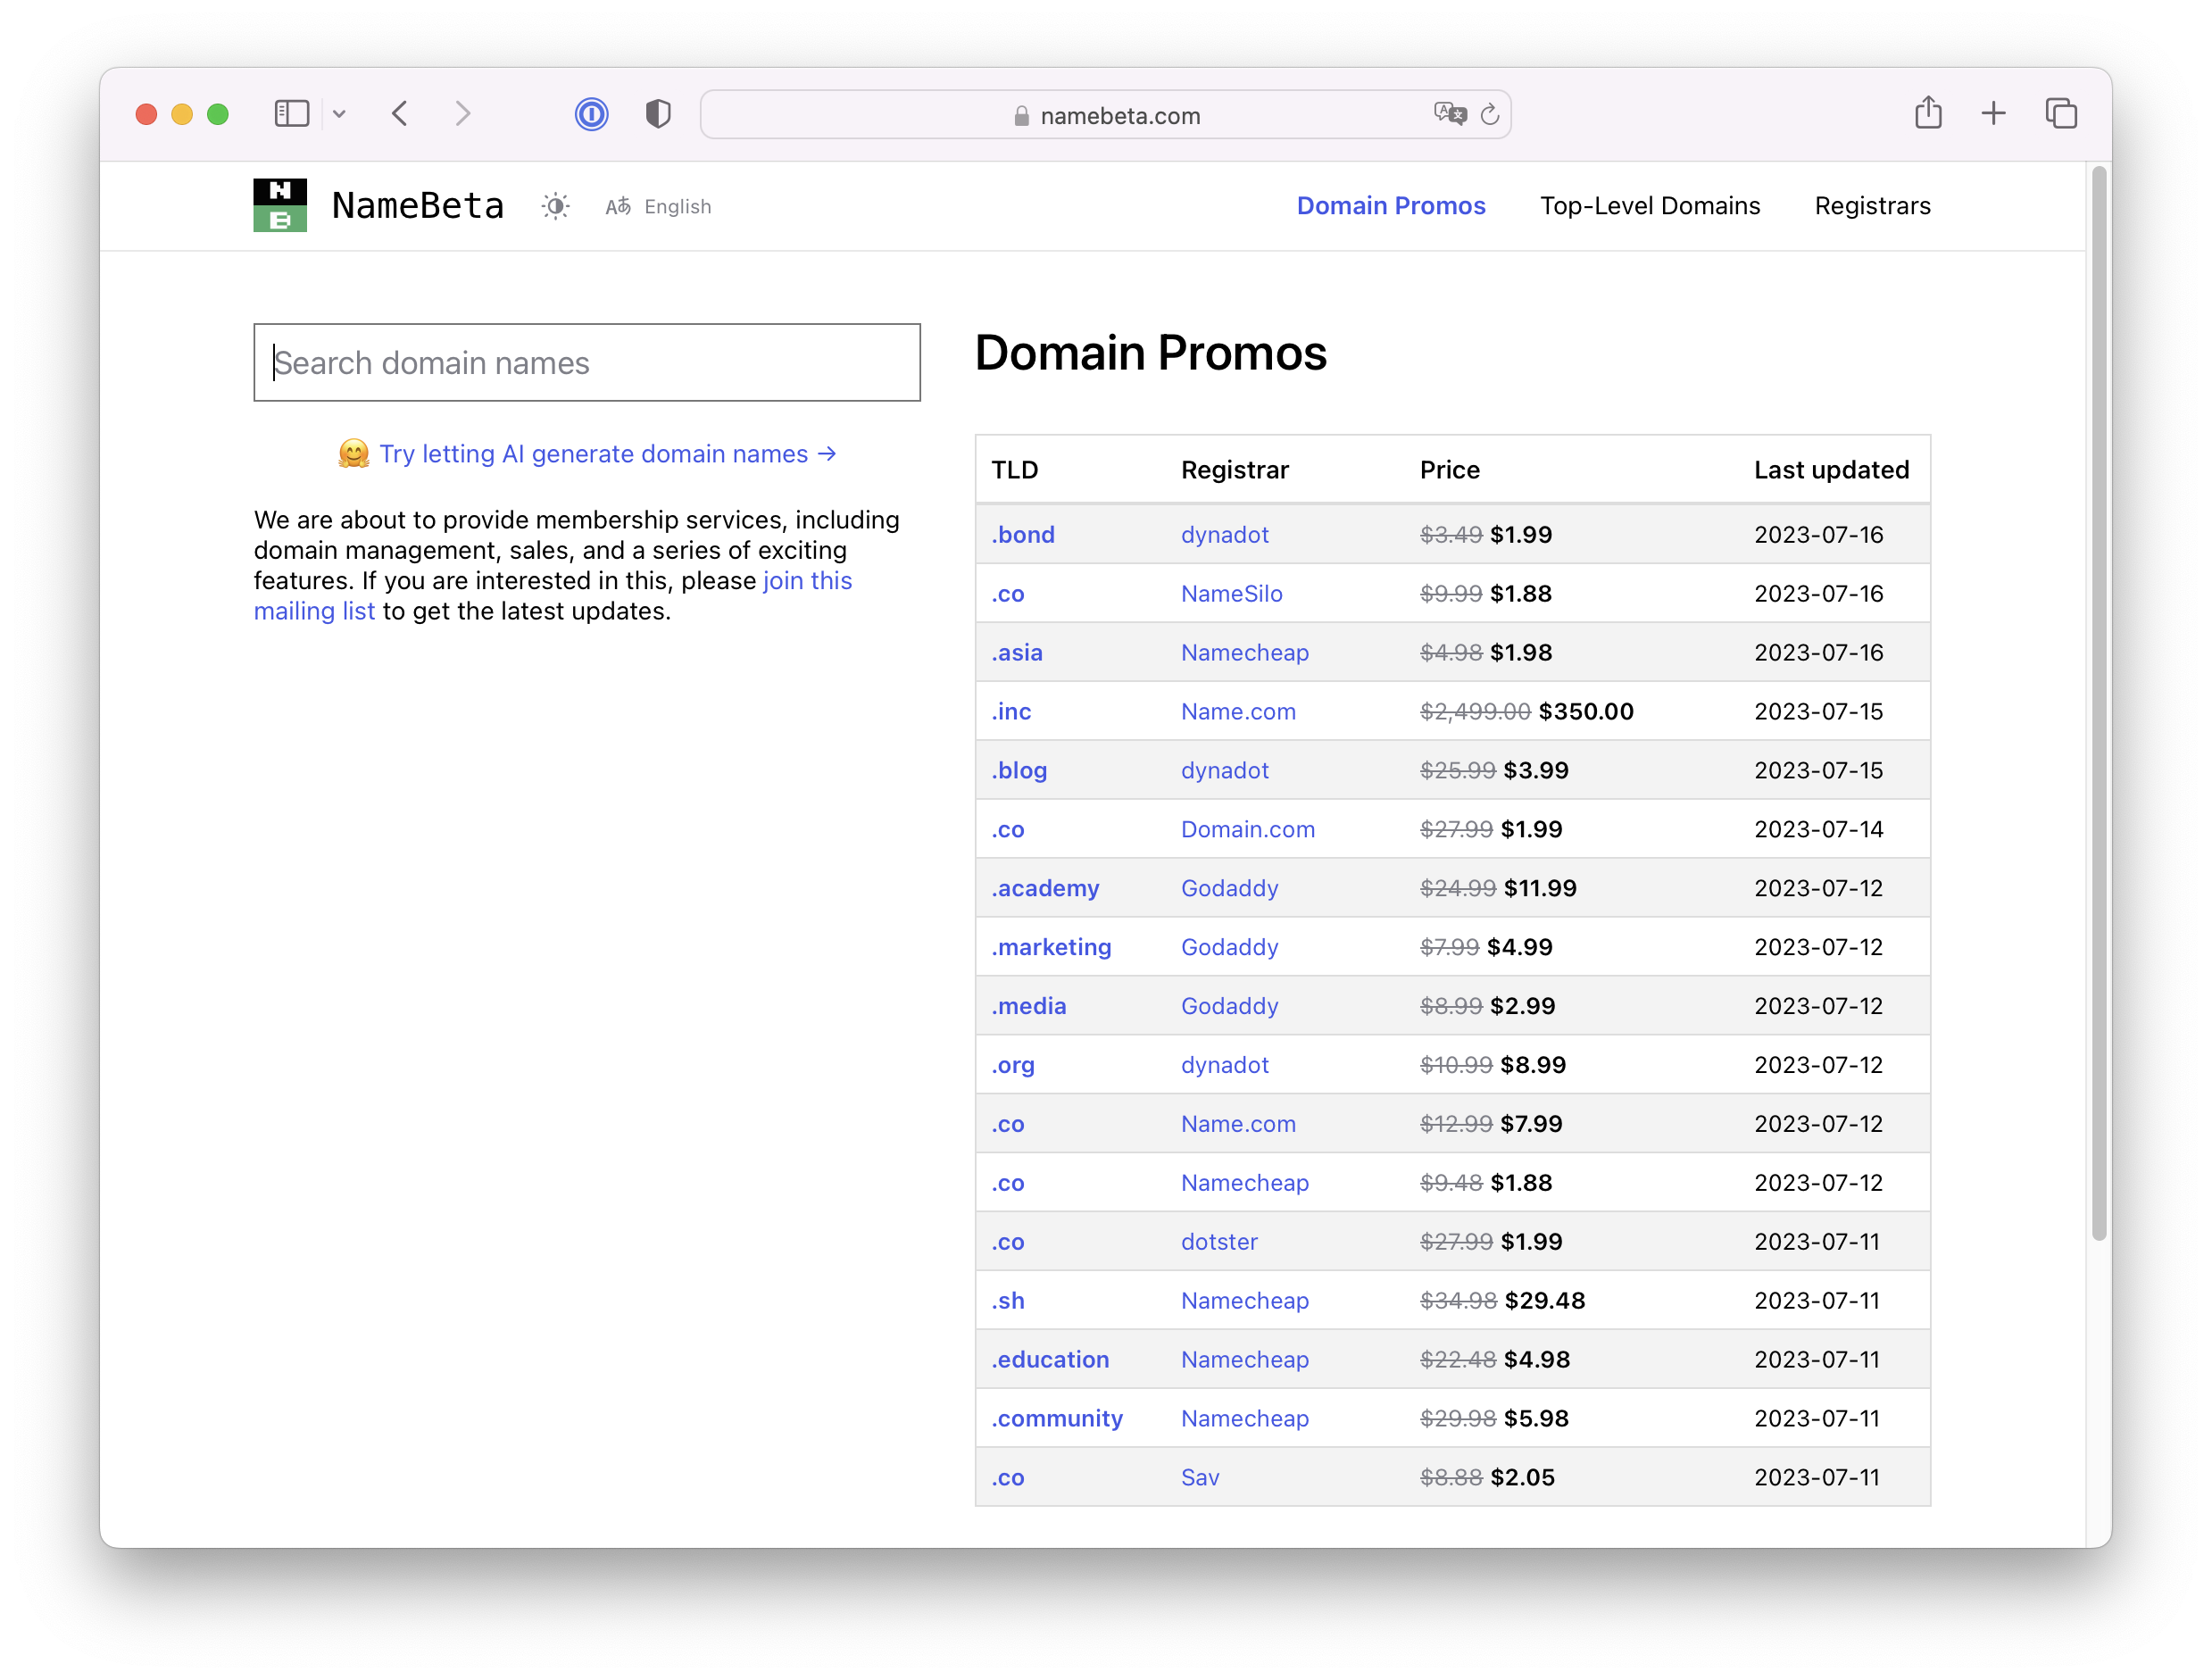Viewport: 2212px width, 1680px height.
Task: Click the Registrar column header
Action: coord(1234,470)
